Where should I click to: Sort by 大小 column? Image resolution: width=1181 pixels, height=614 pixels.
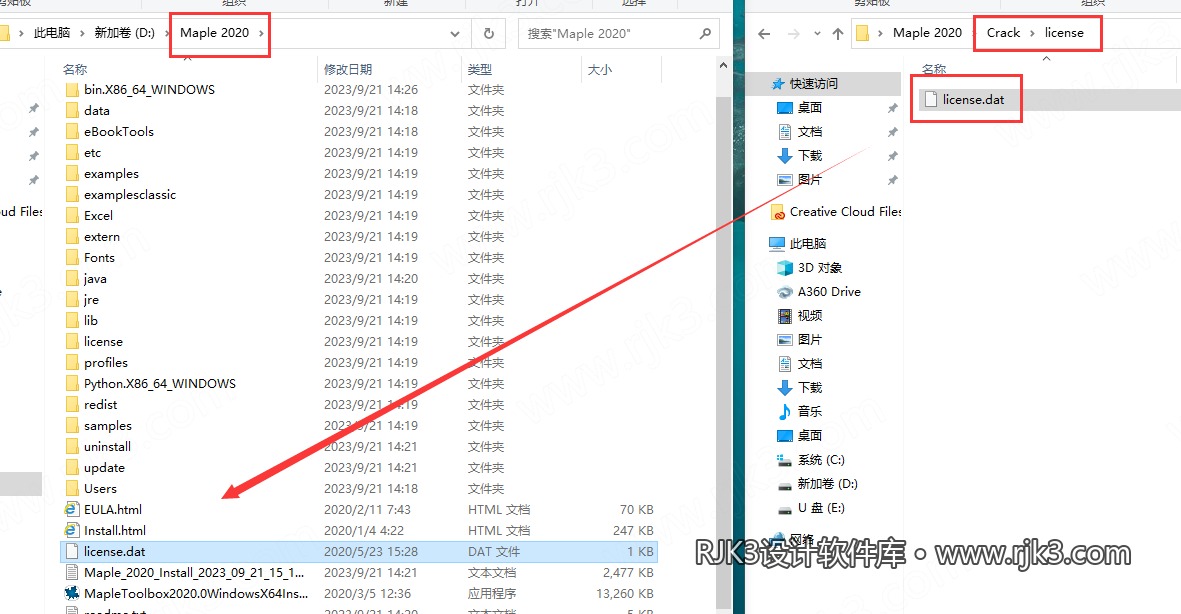(600, 69)
